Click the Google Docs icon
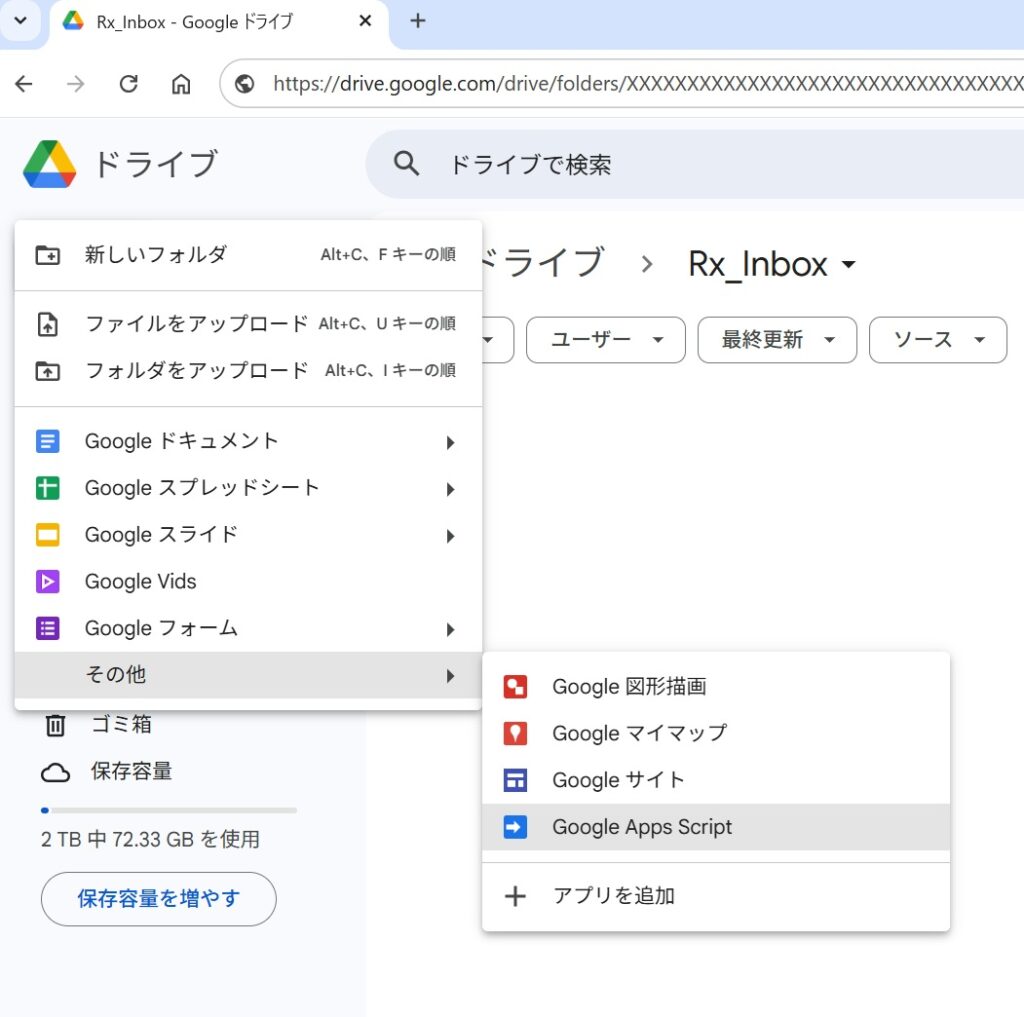This screenshot has height=1017, width=1024. pos(47,441)
